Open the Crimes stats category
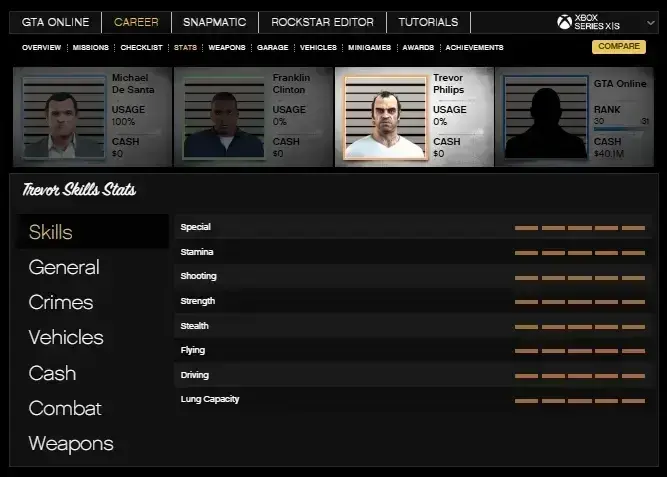 tap(61, 303)
